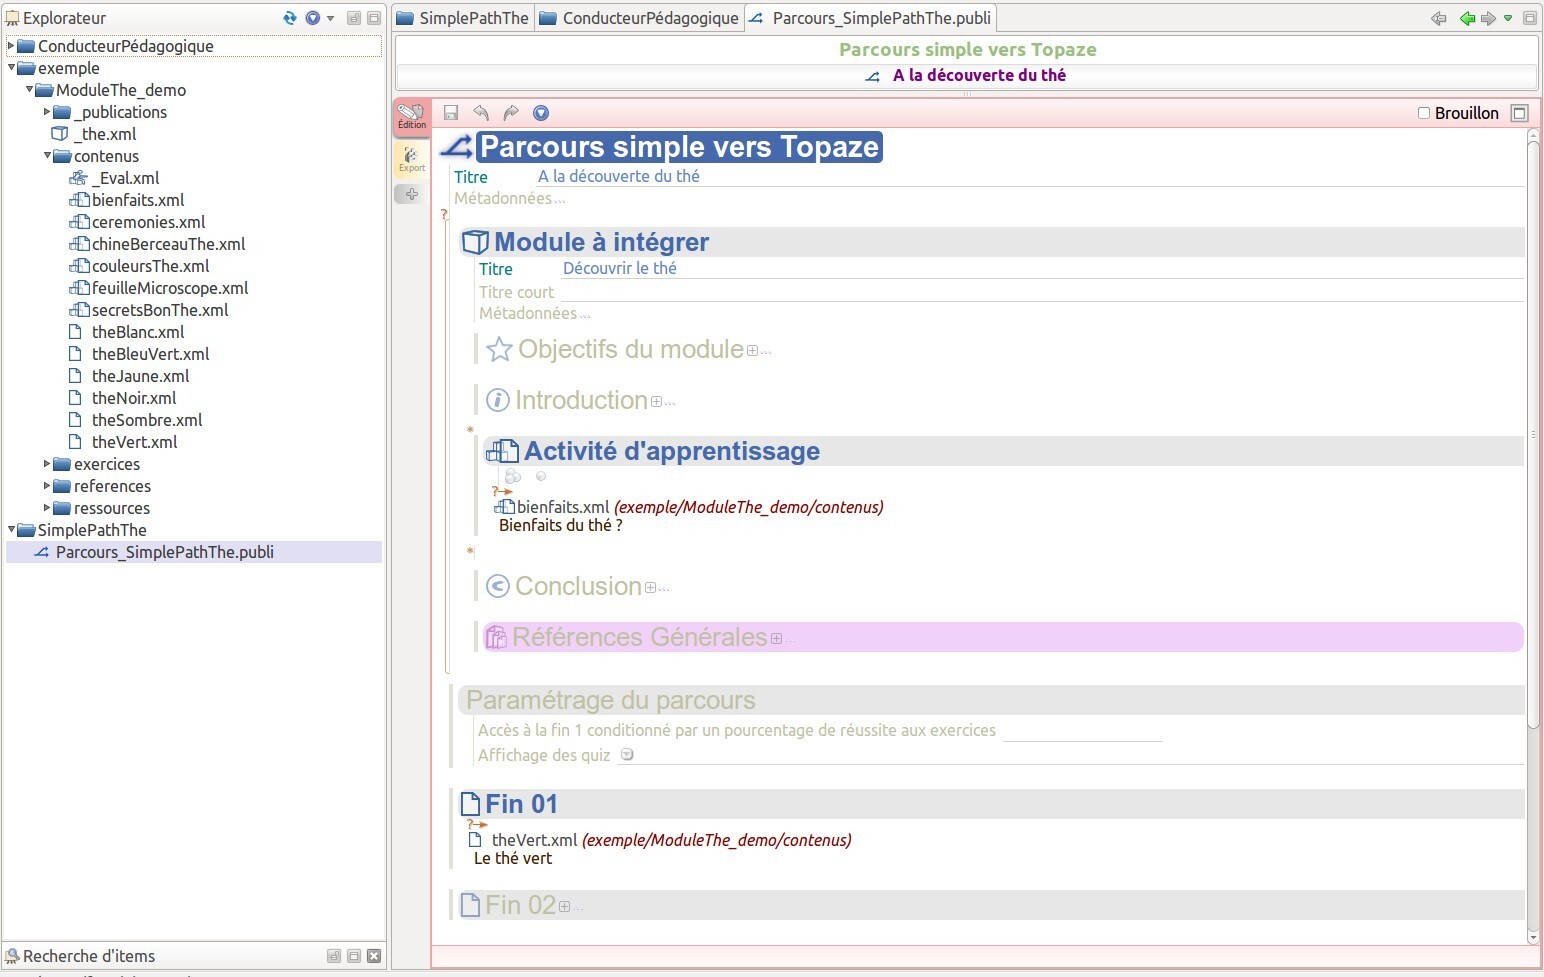Click the grey outlined left arrow in tab bar
Viewport: 1544px width, 977px height.
click(x=1439, y=18)
